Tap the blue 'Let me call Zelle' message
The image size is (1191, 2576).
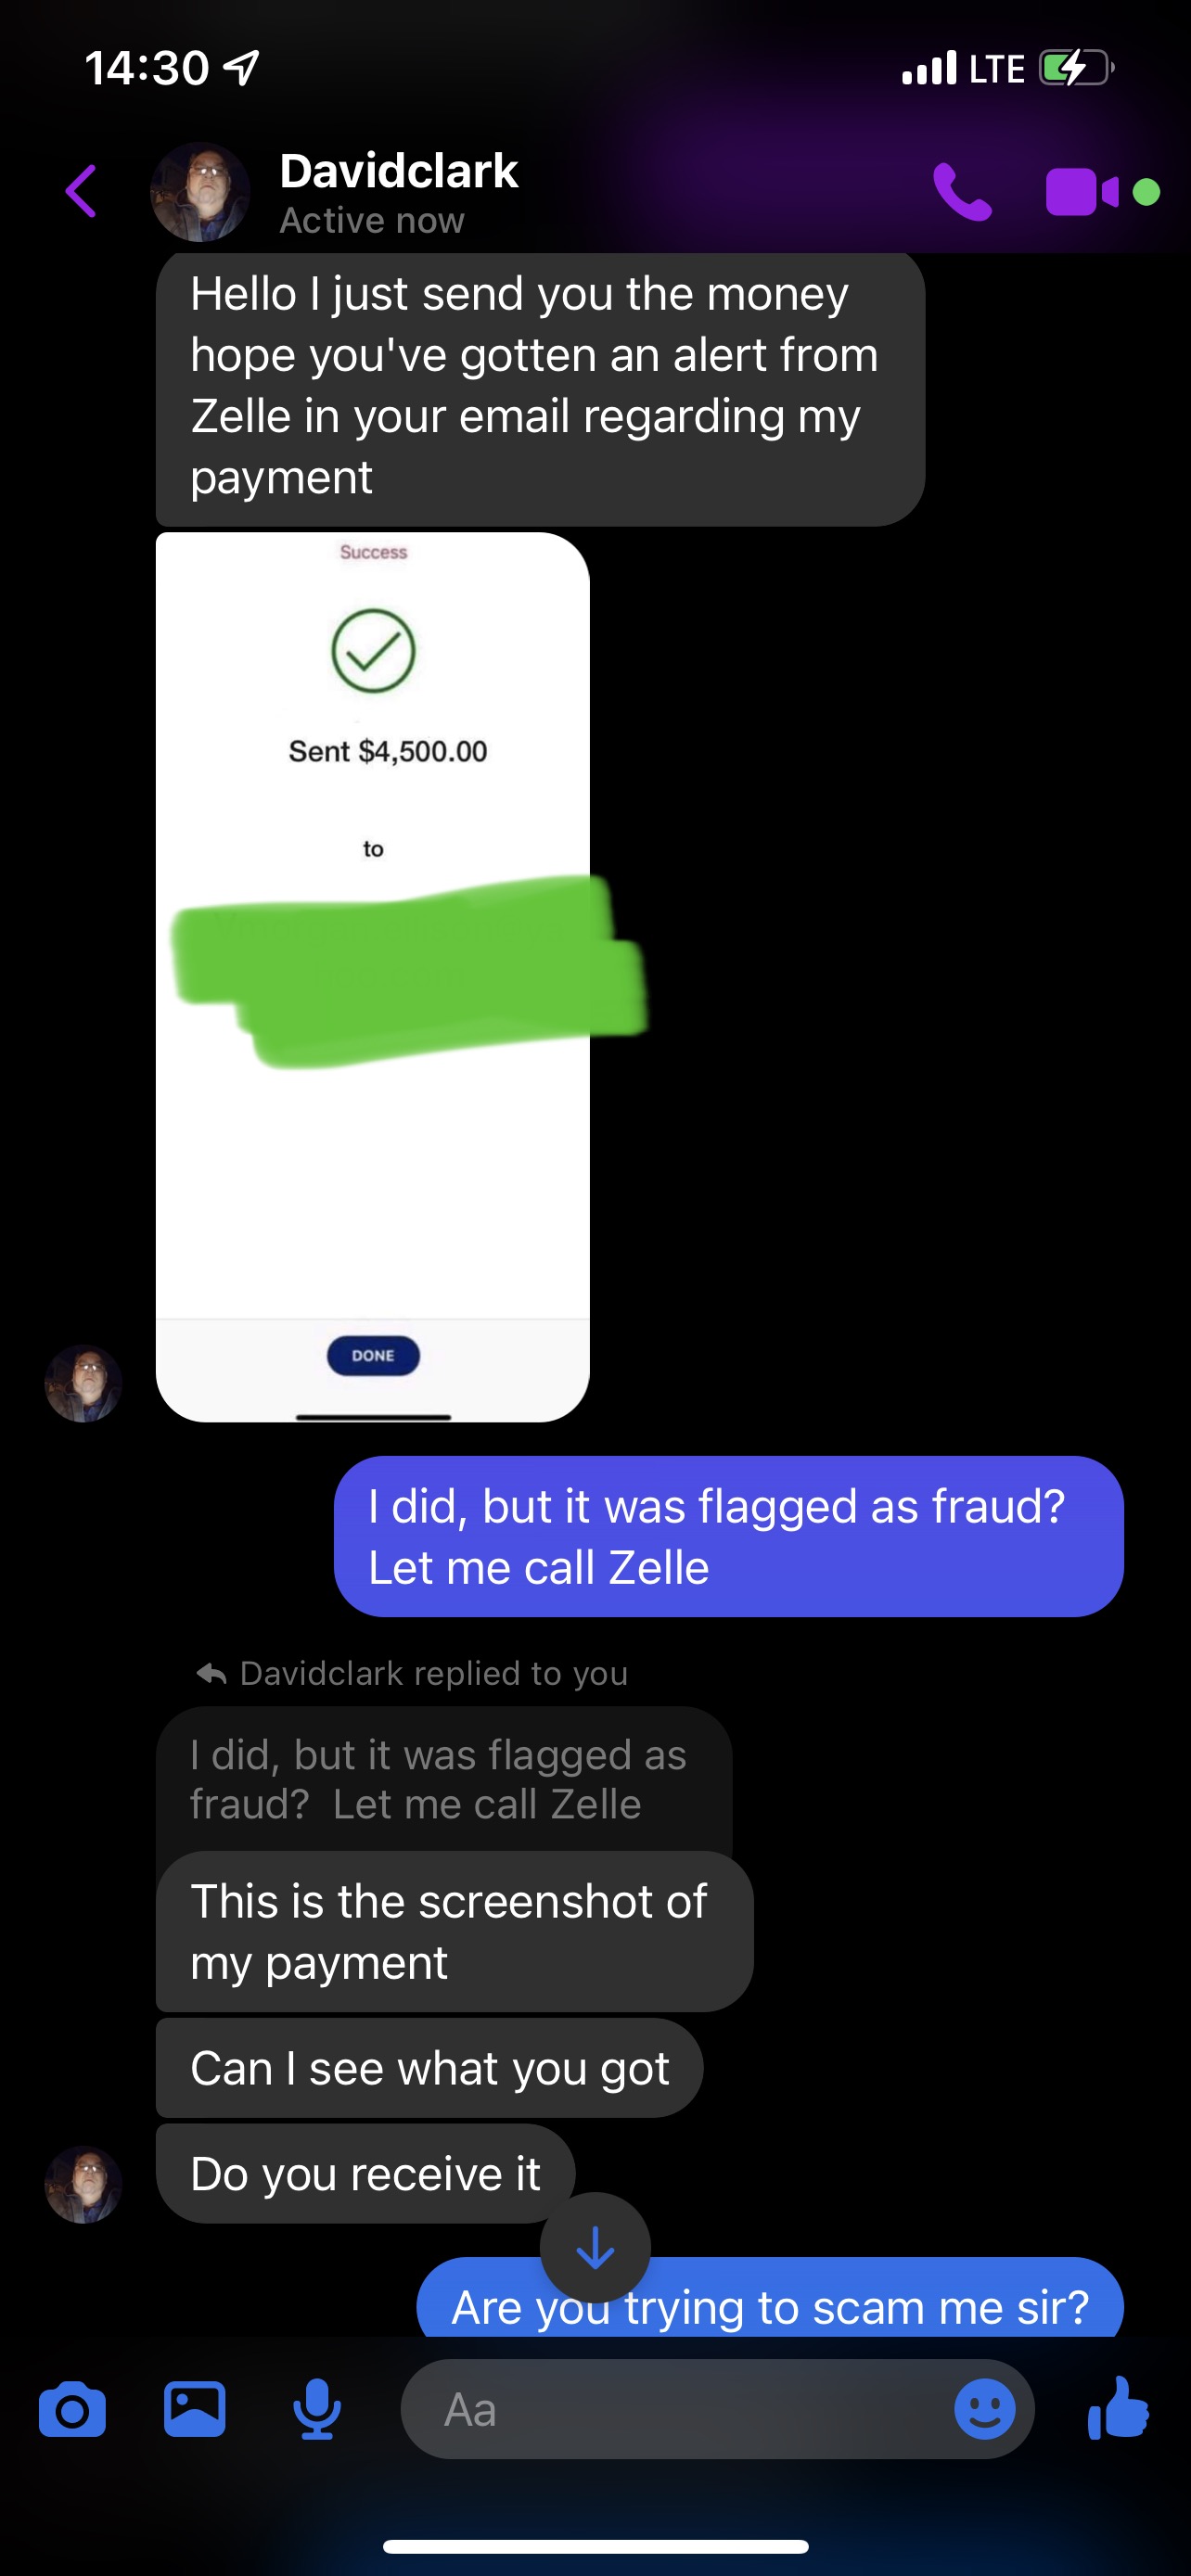[729, 1537]
